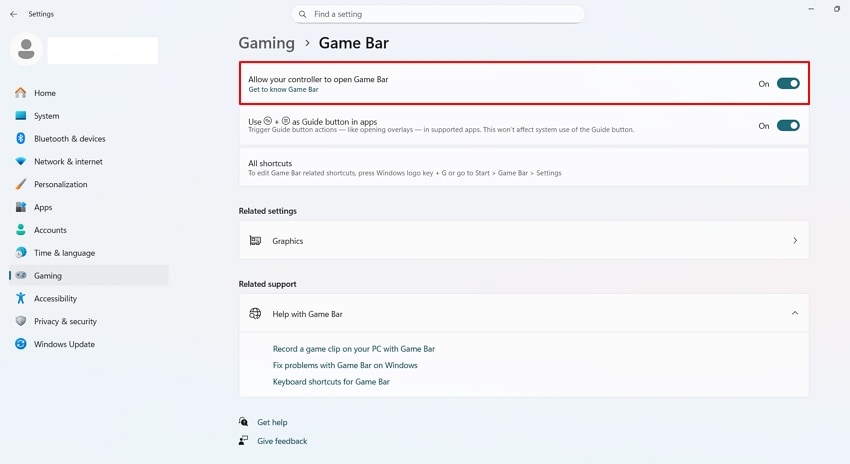Click the back arrow icon
The image size is (850, 464).
click(x=14, y=14)
